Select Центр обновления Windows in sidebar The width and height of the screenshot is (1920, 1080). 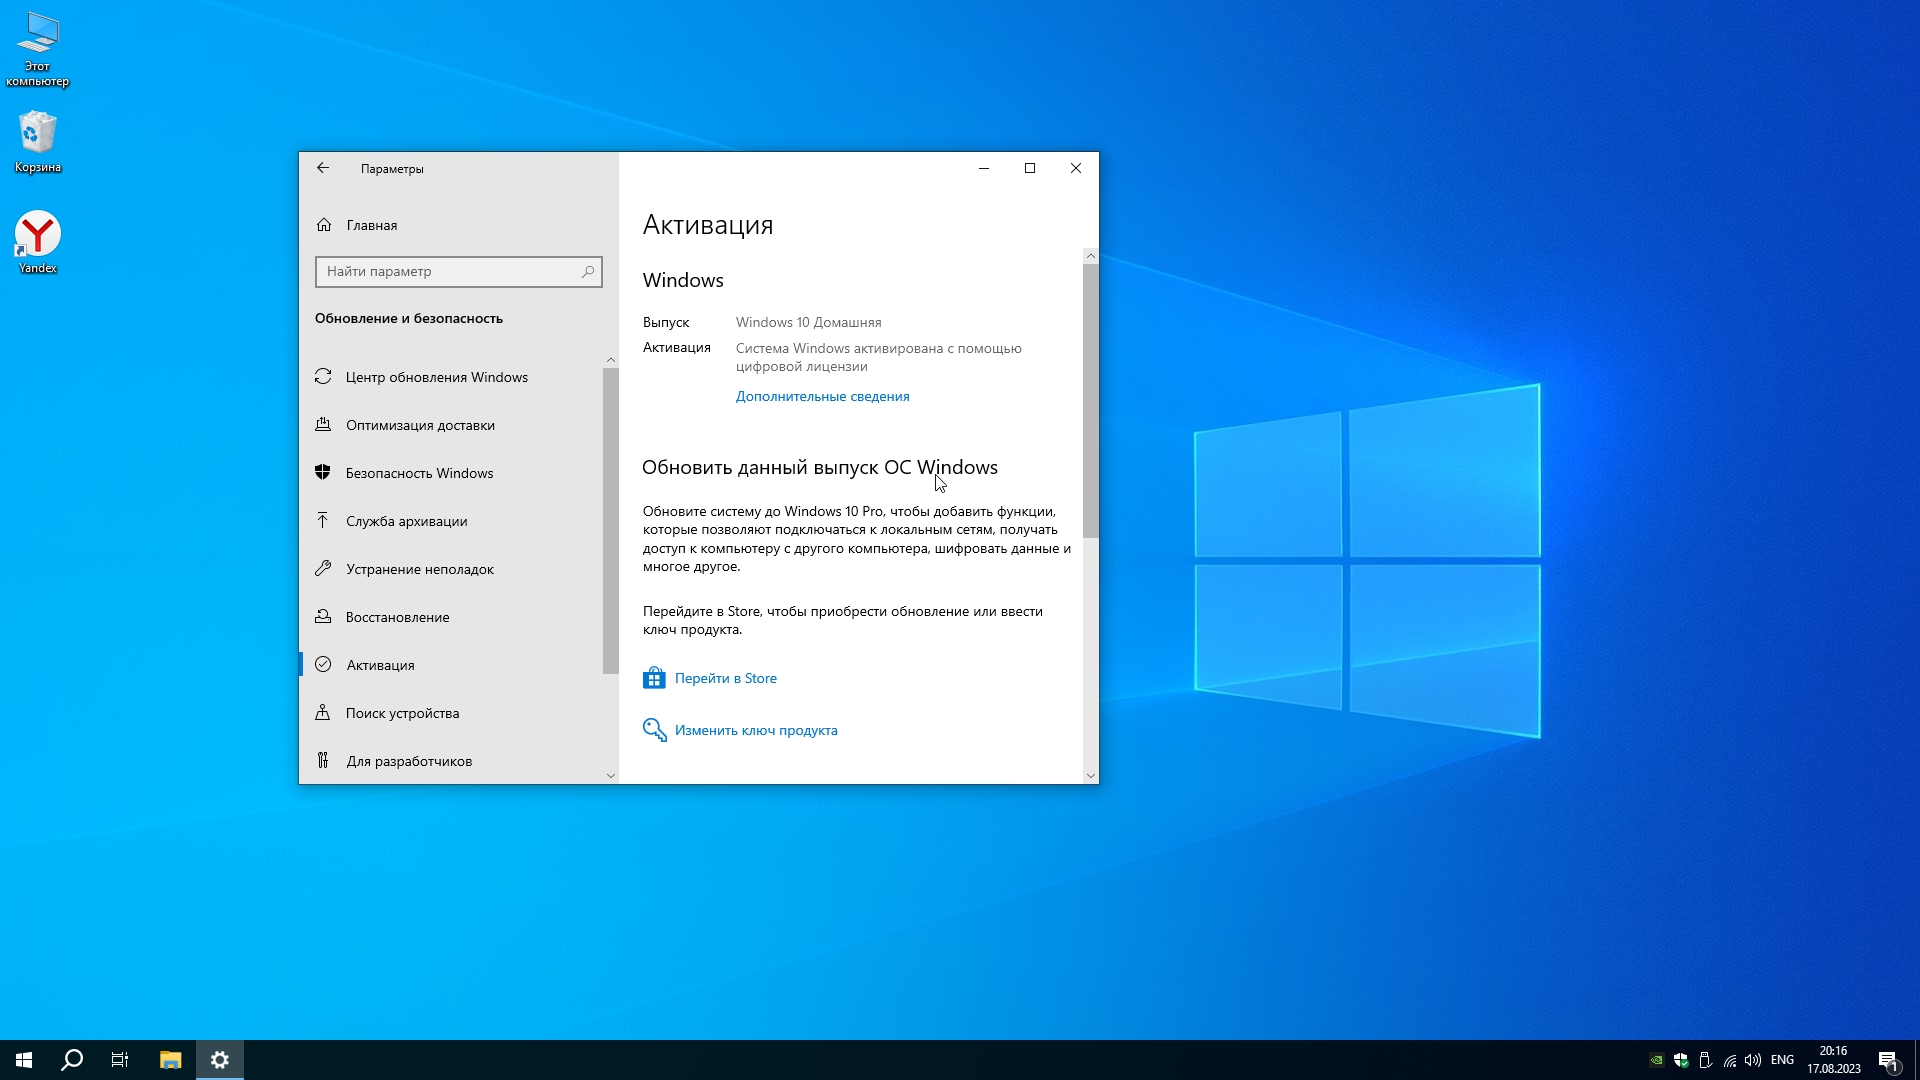436,377
